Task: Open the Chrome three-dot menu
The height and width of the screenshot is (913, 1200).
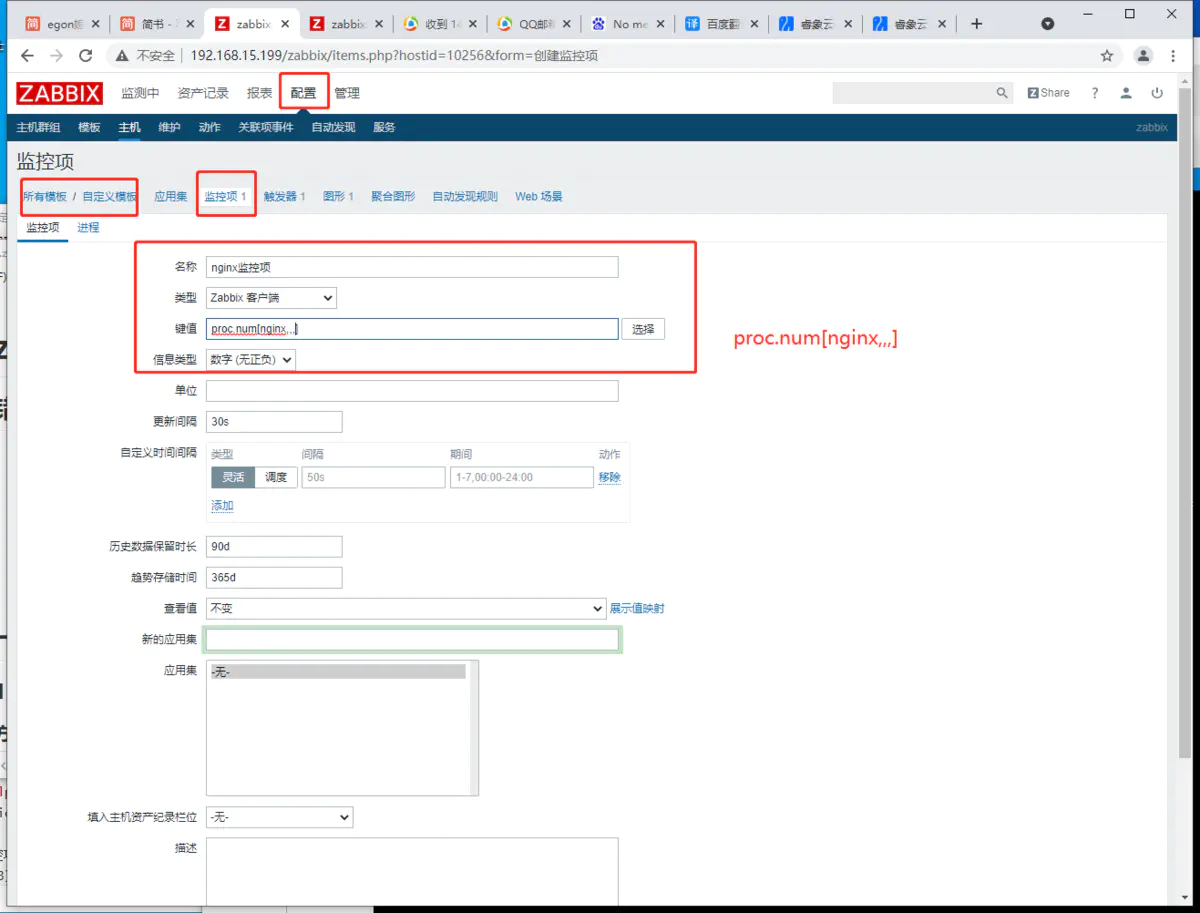Action: pos(1173,56)
